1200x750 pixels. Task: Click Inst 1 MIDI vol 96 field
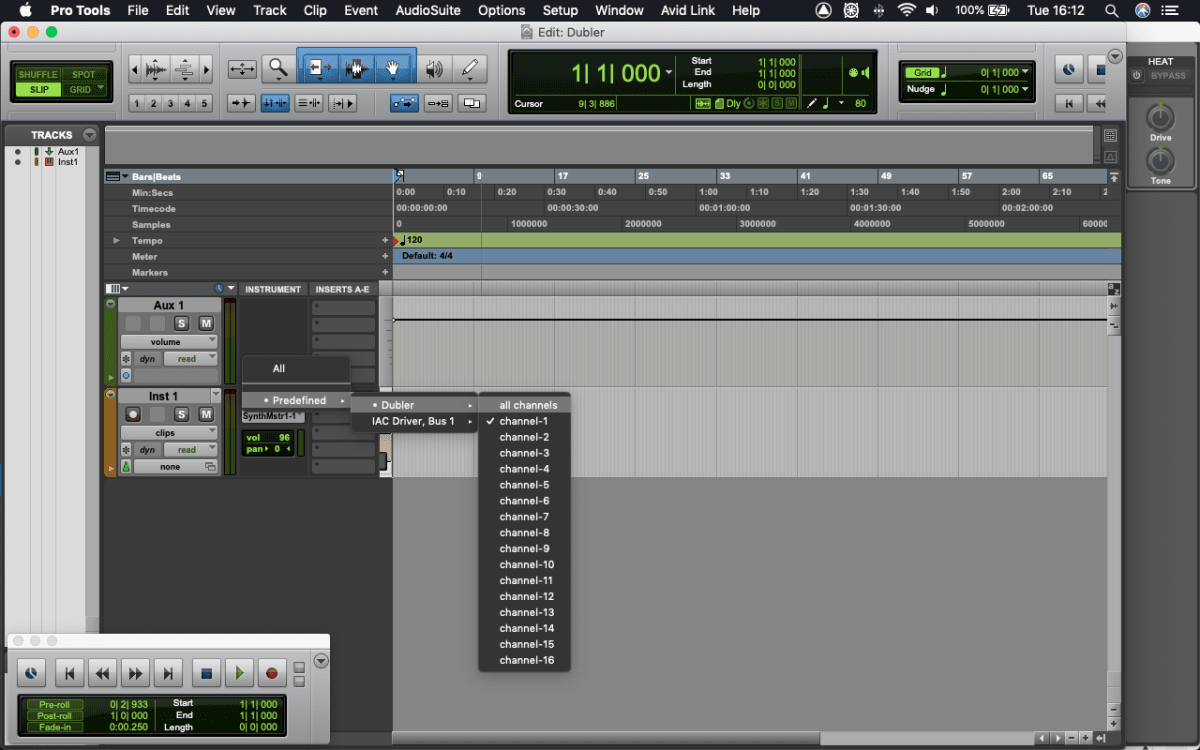(x=268, y=437)
